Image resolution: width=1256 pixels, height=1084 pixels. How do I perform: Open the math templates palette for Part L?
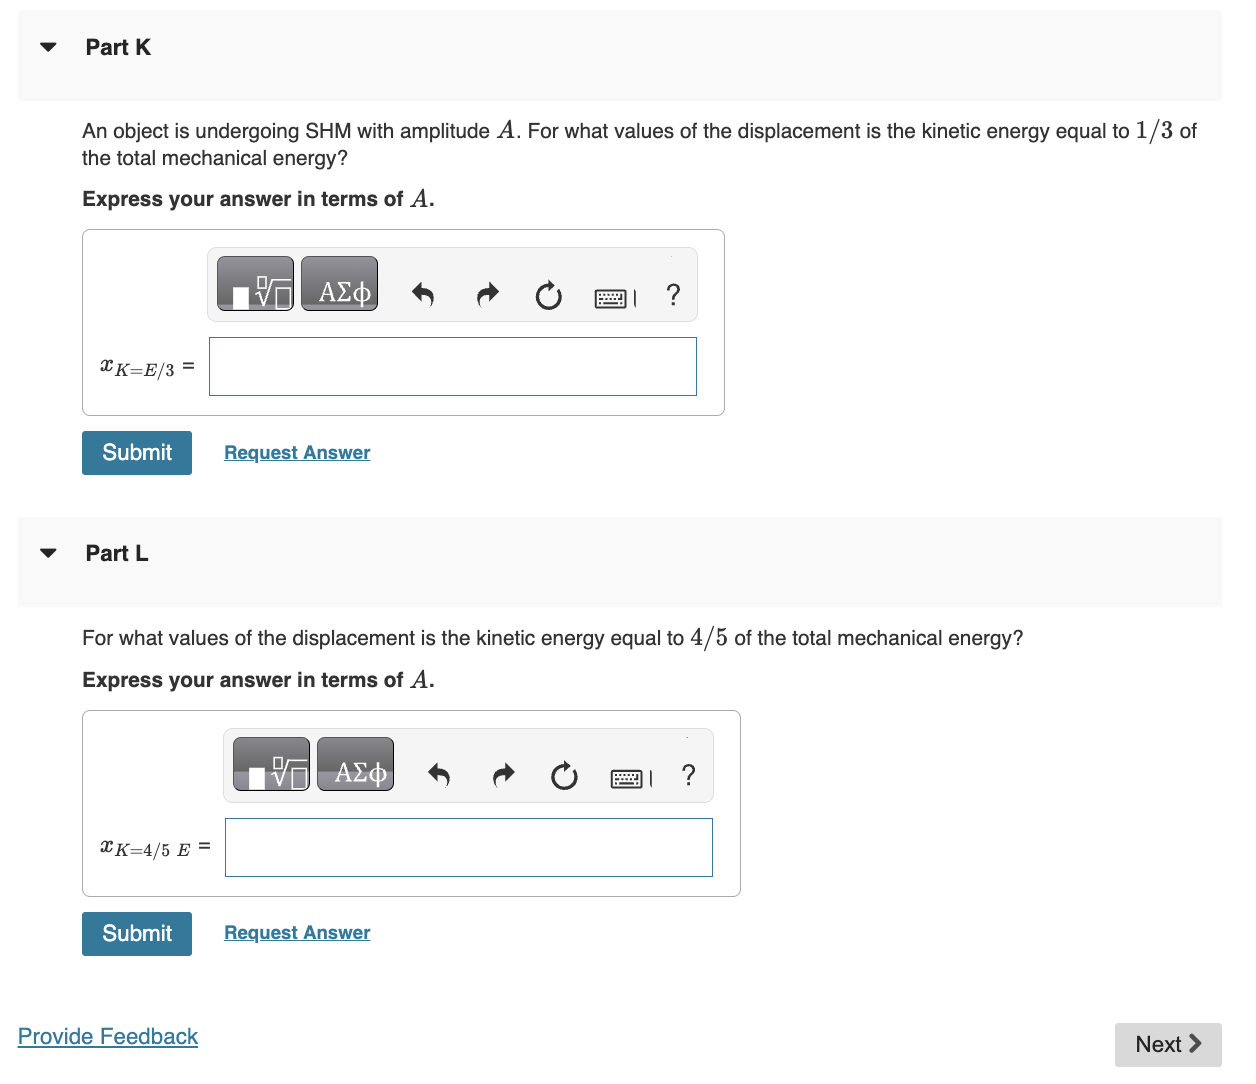tap(271, 764)
